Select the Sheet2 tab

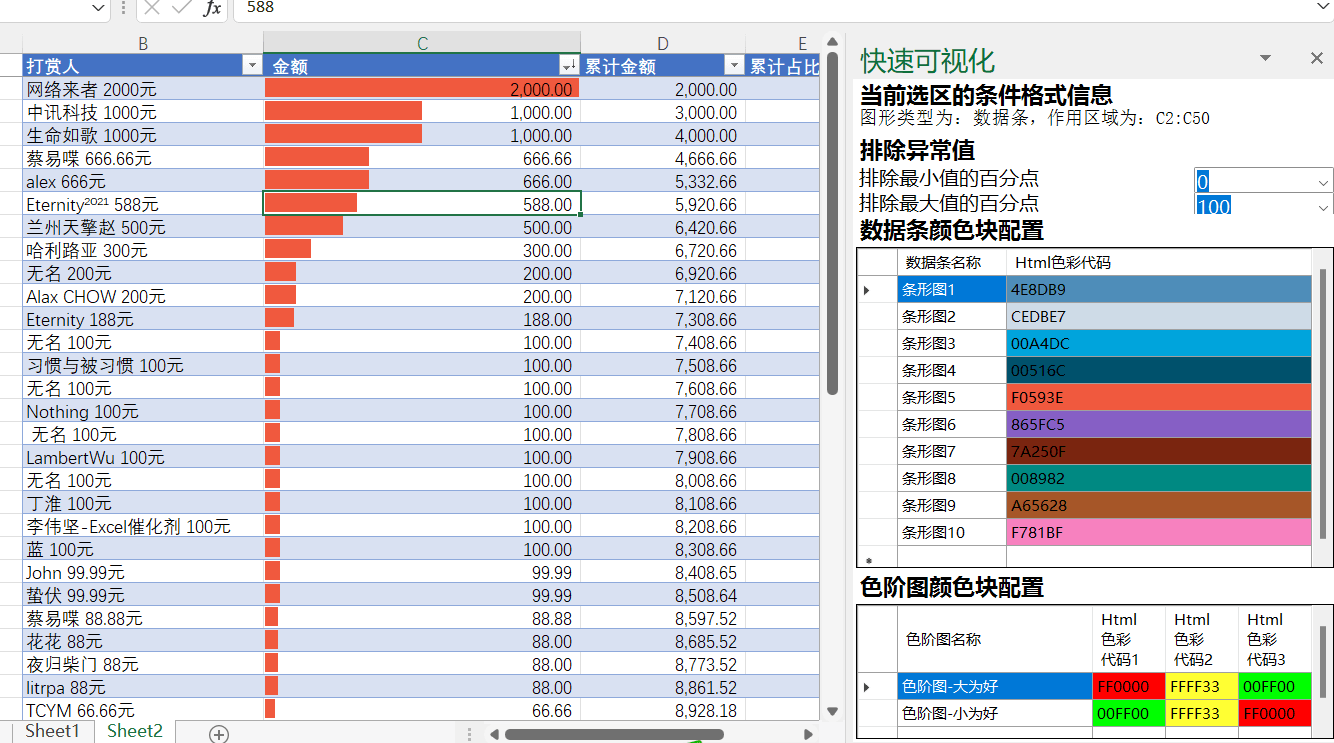coord(135,731)
